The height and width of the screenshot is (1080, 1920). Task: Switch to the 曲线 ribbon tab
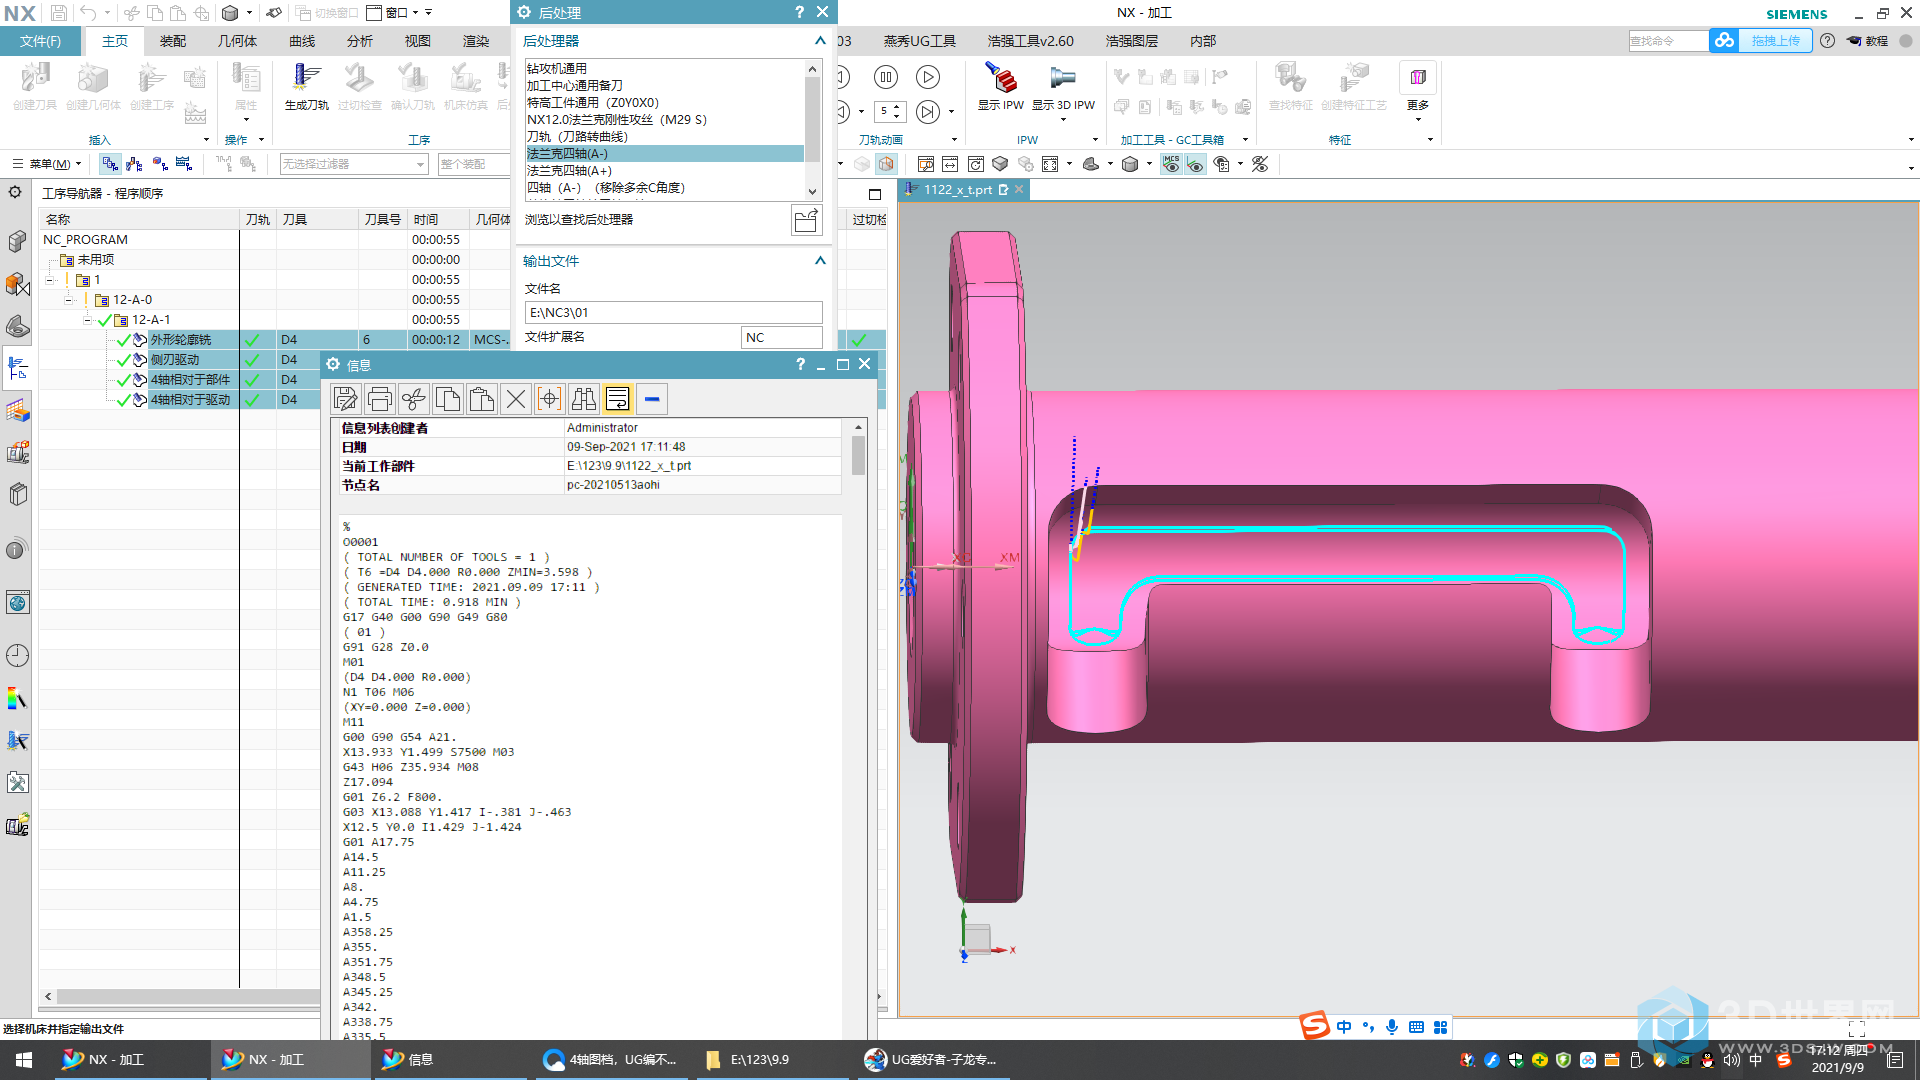tap(302, 41)
